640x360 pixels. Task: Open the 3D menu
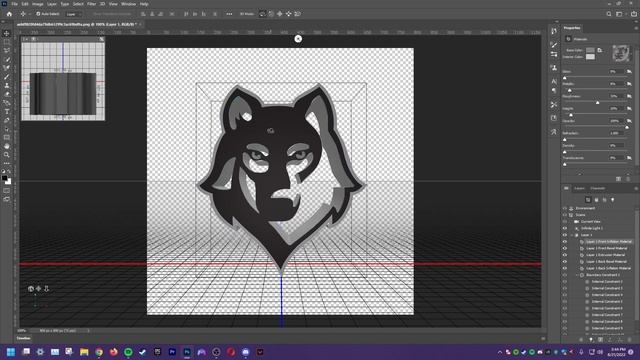(x=102, y=4)
